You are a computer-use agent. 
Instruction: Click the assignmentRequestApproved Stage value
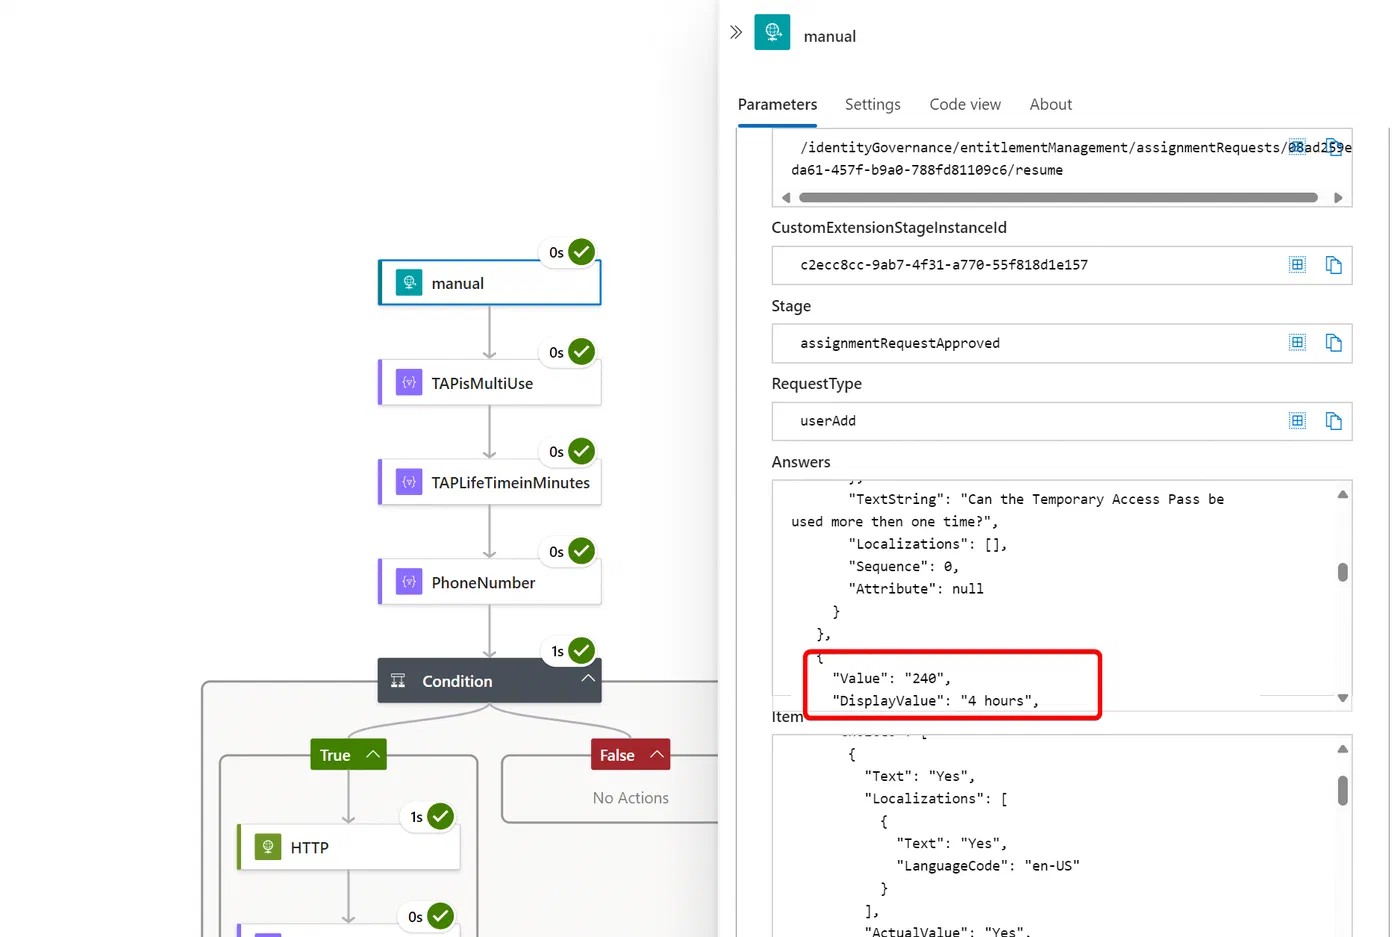[x=900, y=343]
